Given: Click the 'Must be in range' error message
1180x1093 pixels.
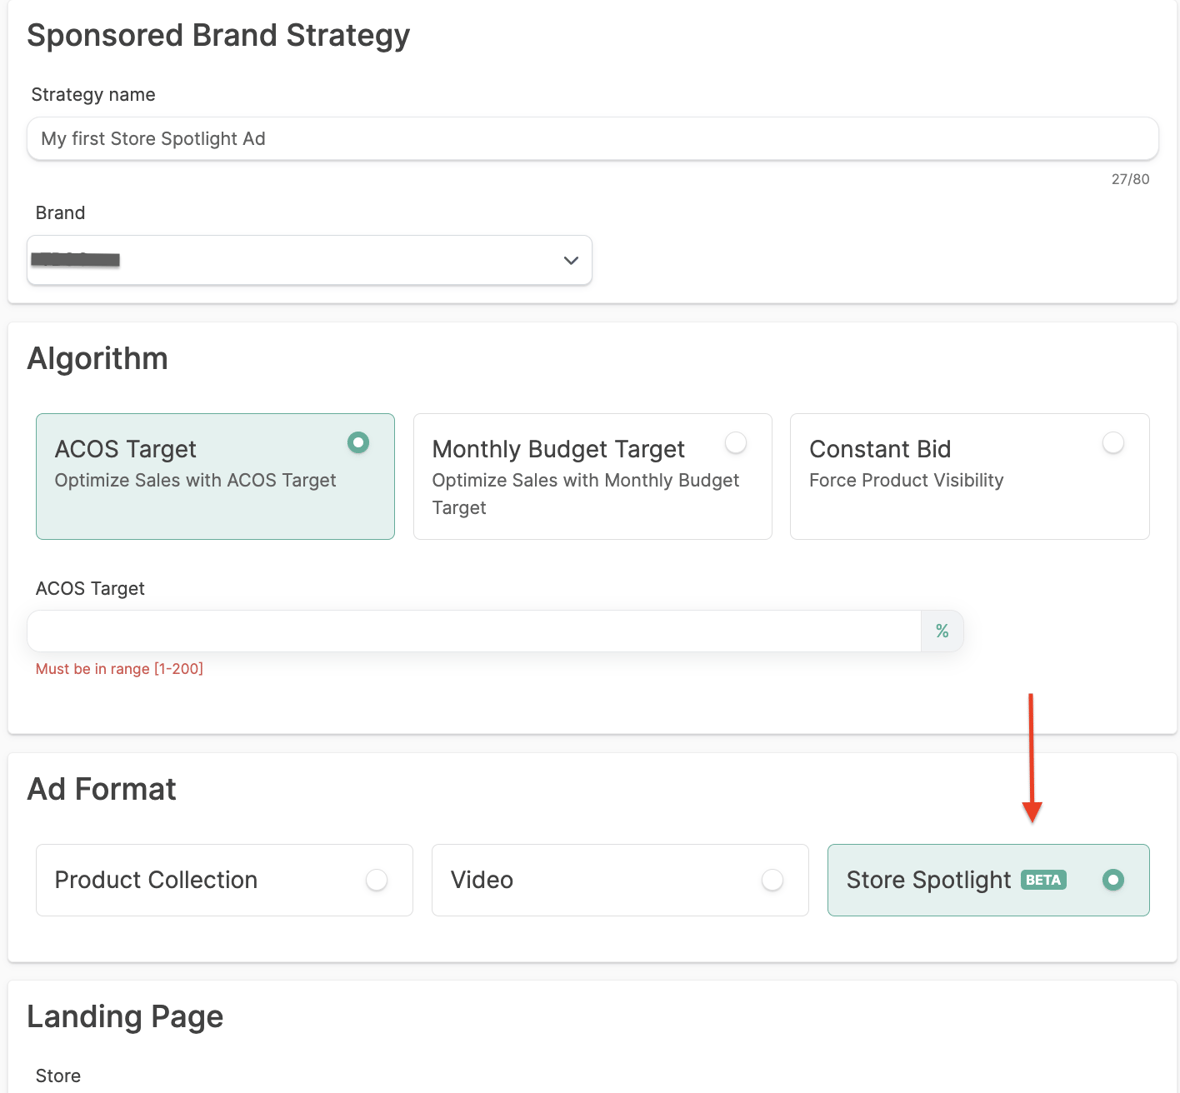Looking at the screenshot, I should [119, 669].
